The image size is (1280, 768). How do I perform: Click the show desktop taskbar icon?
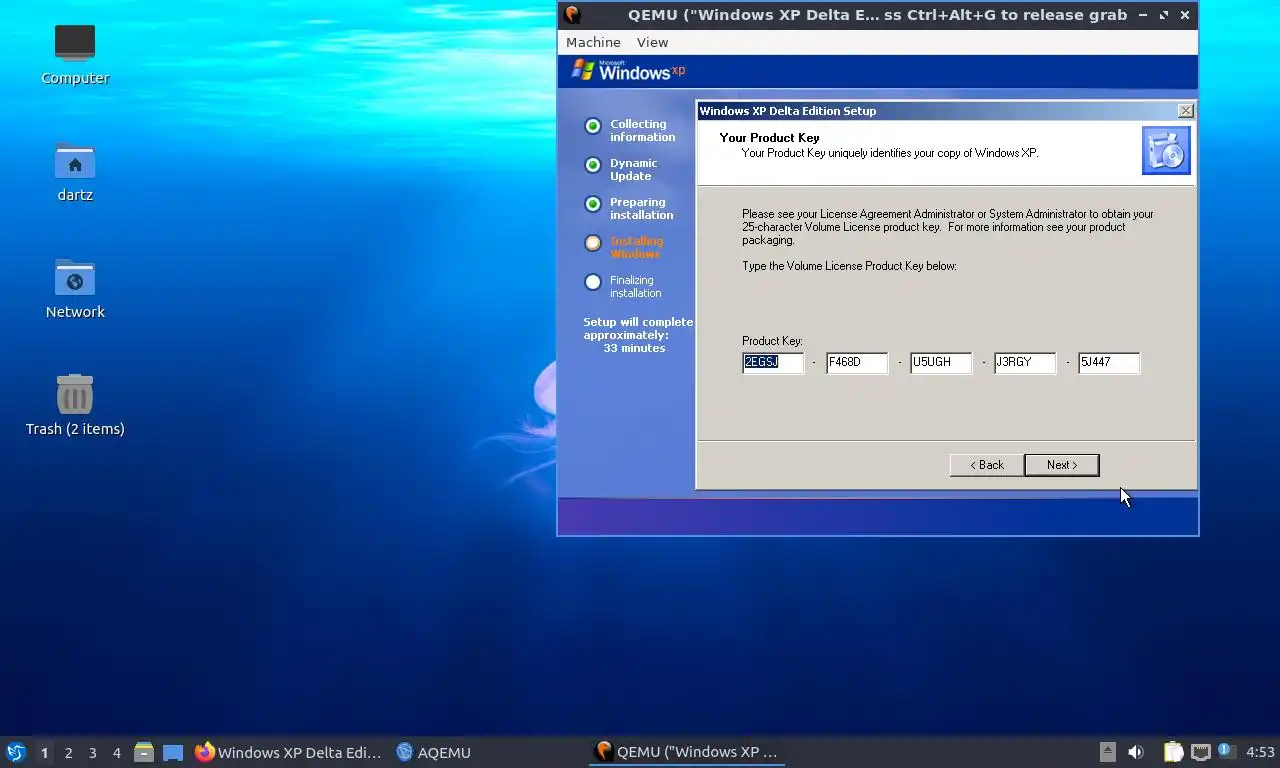coord(173,752)
